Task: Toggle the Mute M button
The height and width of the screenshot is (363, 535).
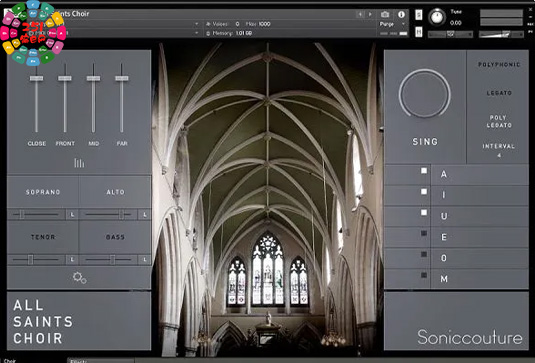Action: coord(419,32)
